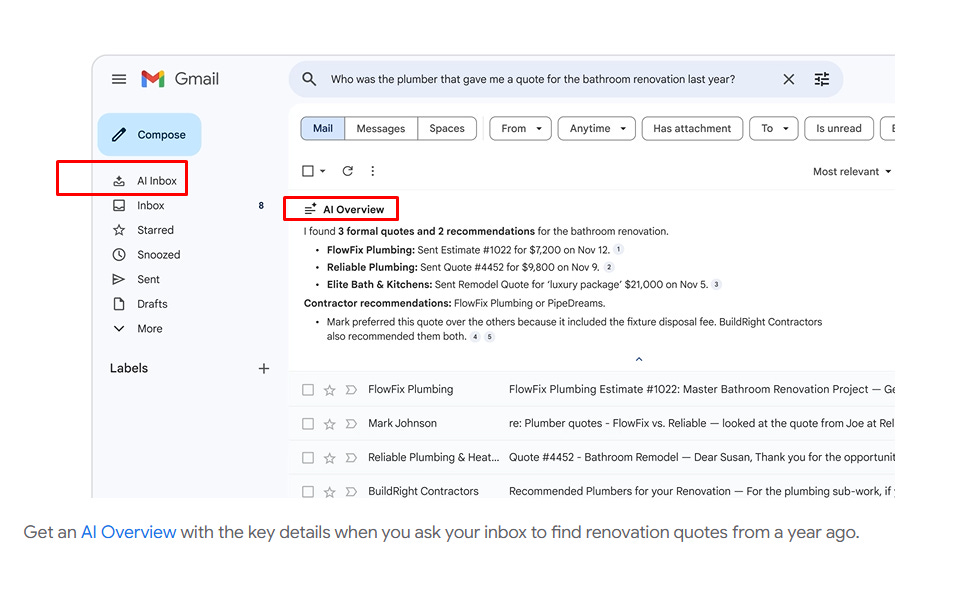
Task: Select the Reliable Plumbing & Heat email checkbox
Action: (x=308, y=458)
